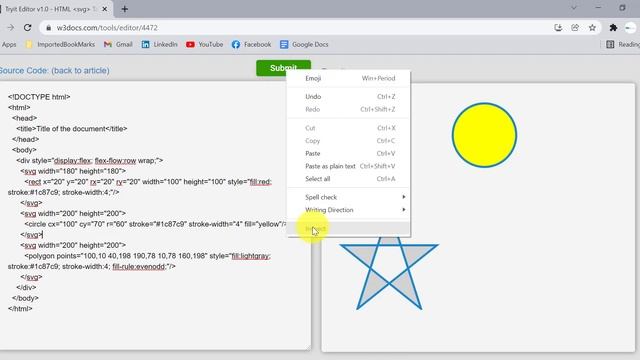Expand the Writing Direction submenu
The image size is (640, 360).
[349, 210]
